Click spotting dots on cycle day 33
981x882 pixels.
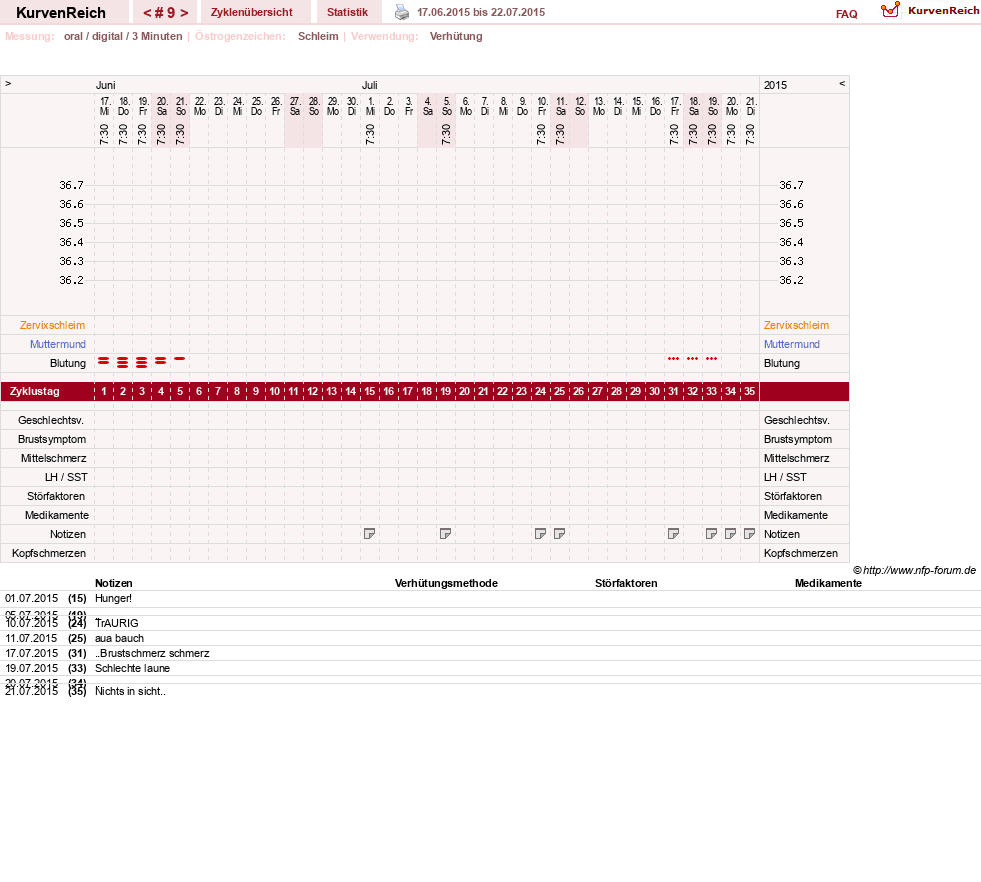(711, 358)
